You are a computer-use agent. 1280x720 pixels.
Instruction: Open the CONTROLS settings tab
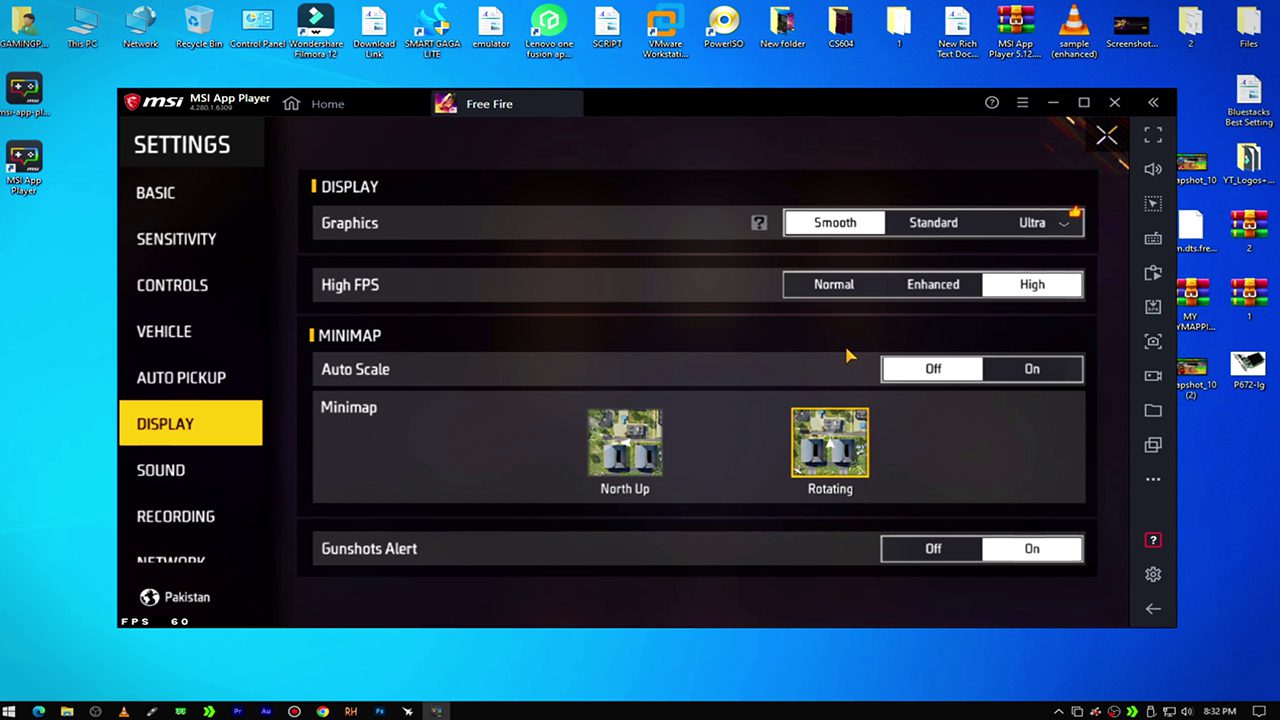pyautogui.click(x=172, y=285)
